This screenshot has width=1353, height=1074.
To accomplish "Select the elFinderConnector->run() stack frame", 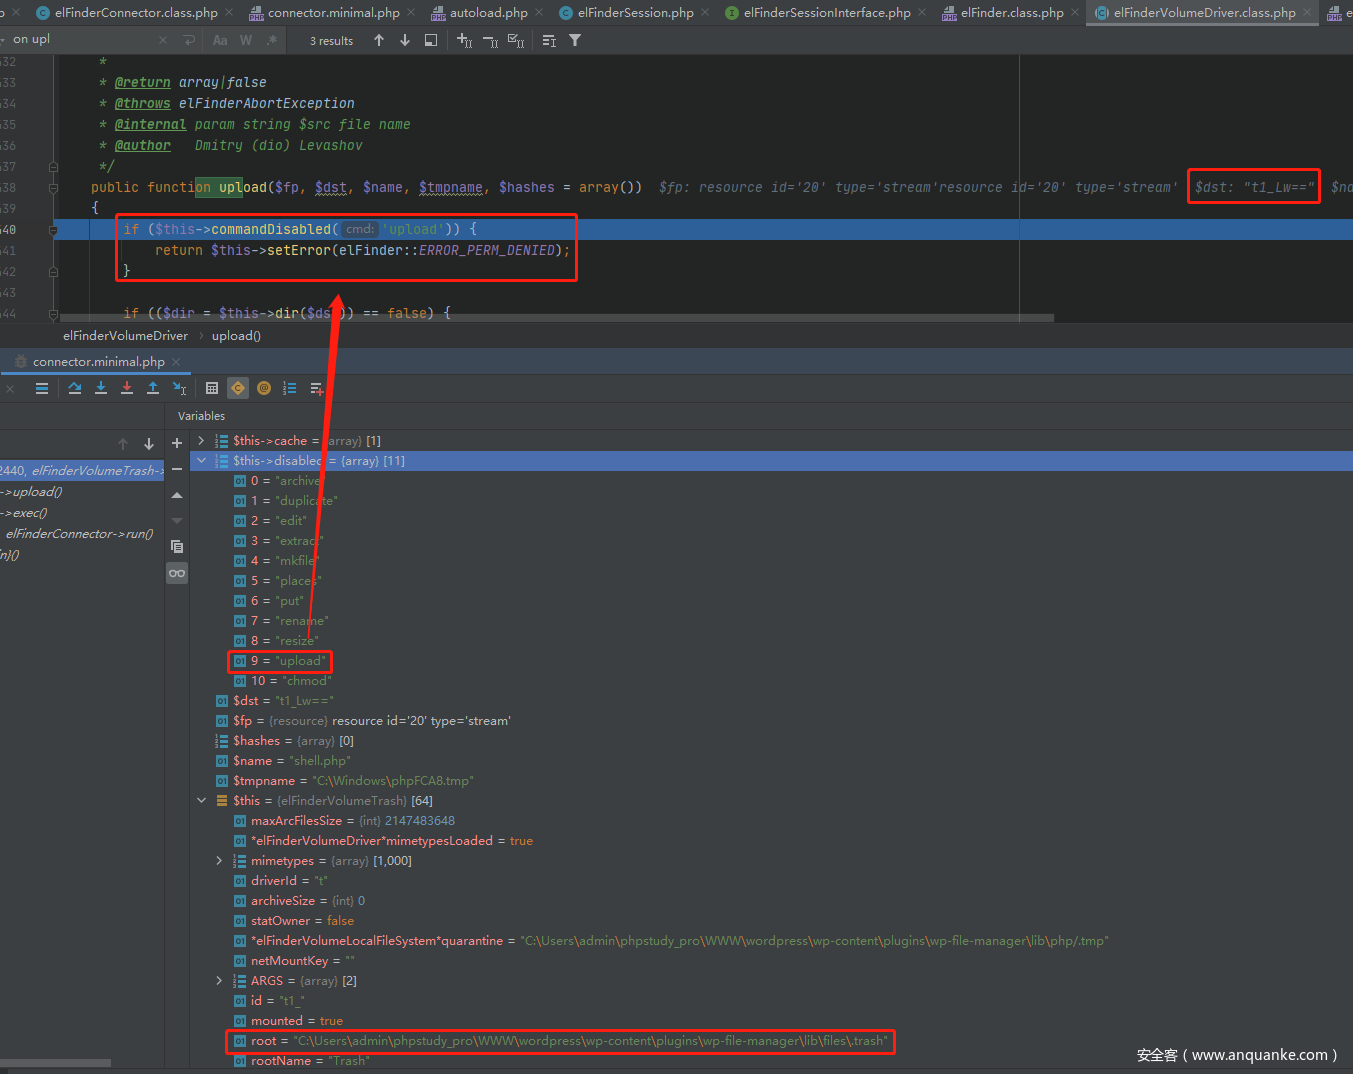I will [80, 534].
